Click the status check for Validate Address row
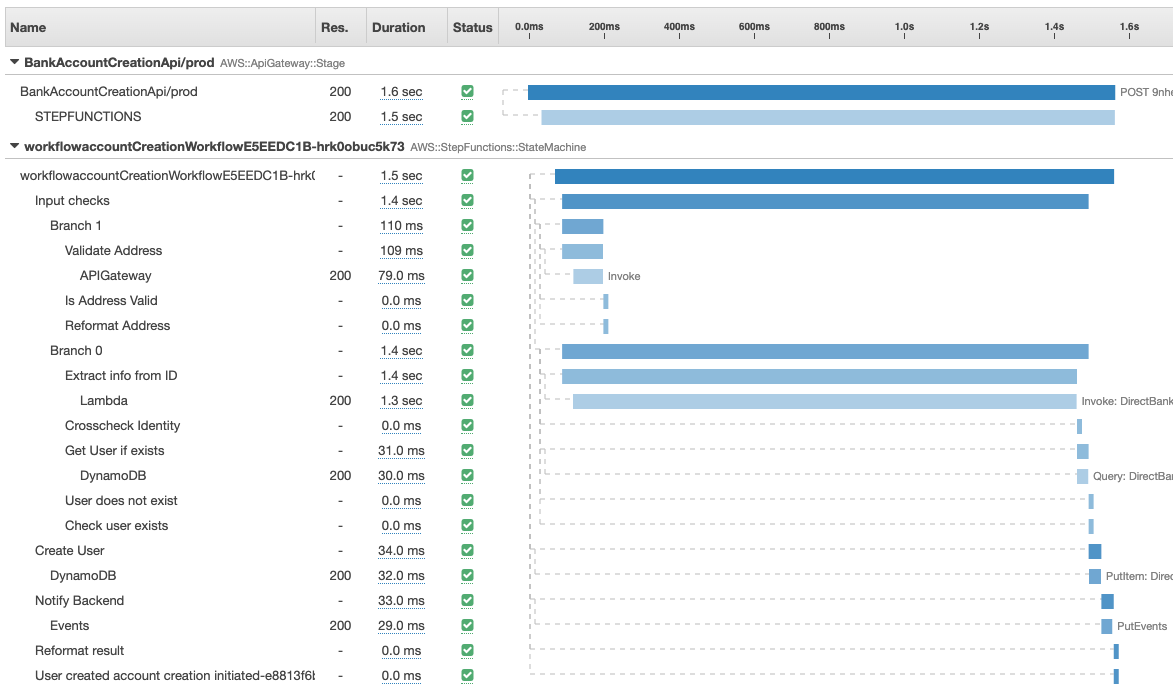 (x=467, y=250)
